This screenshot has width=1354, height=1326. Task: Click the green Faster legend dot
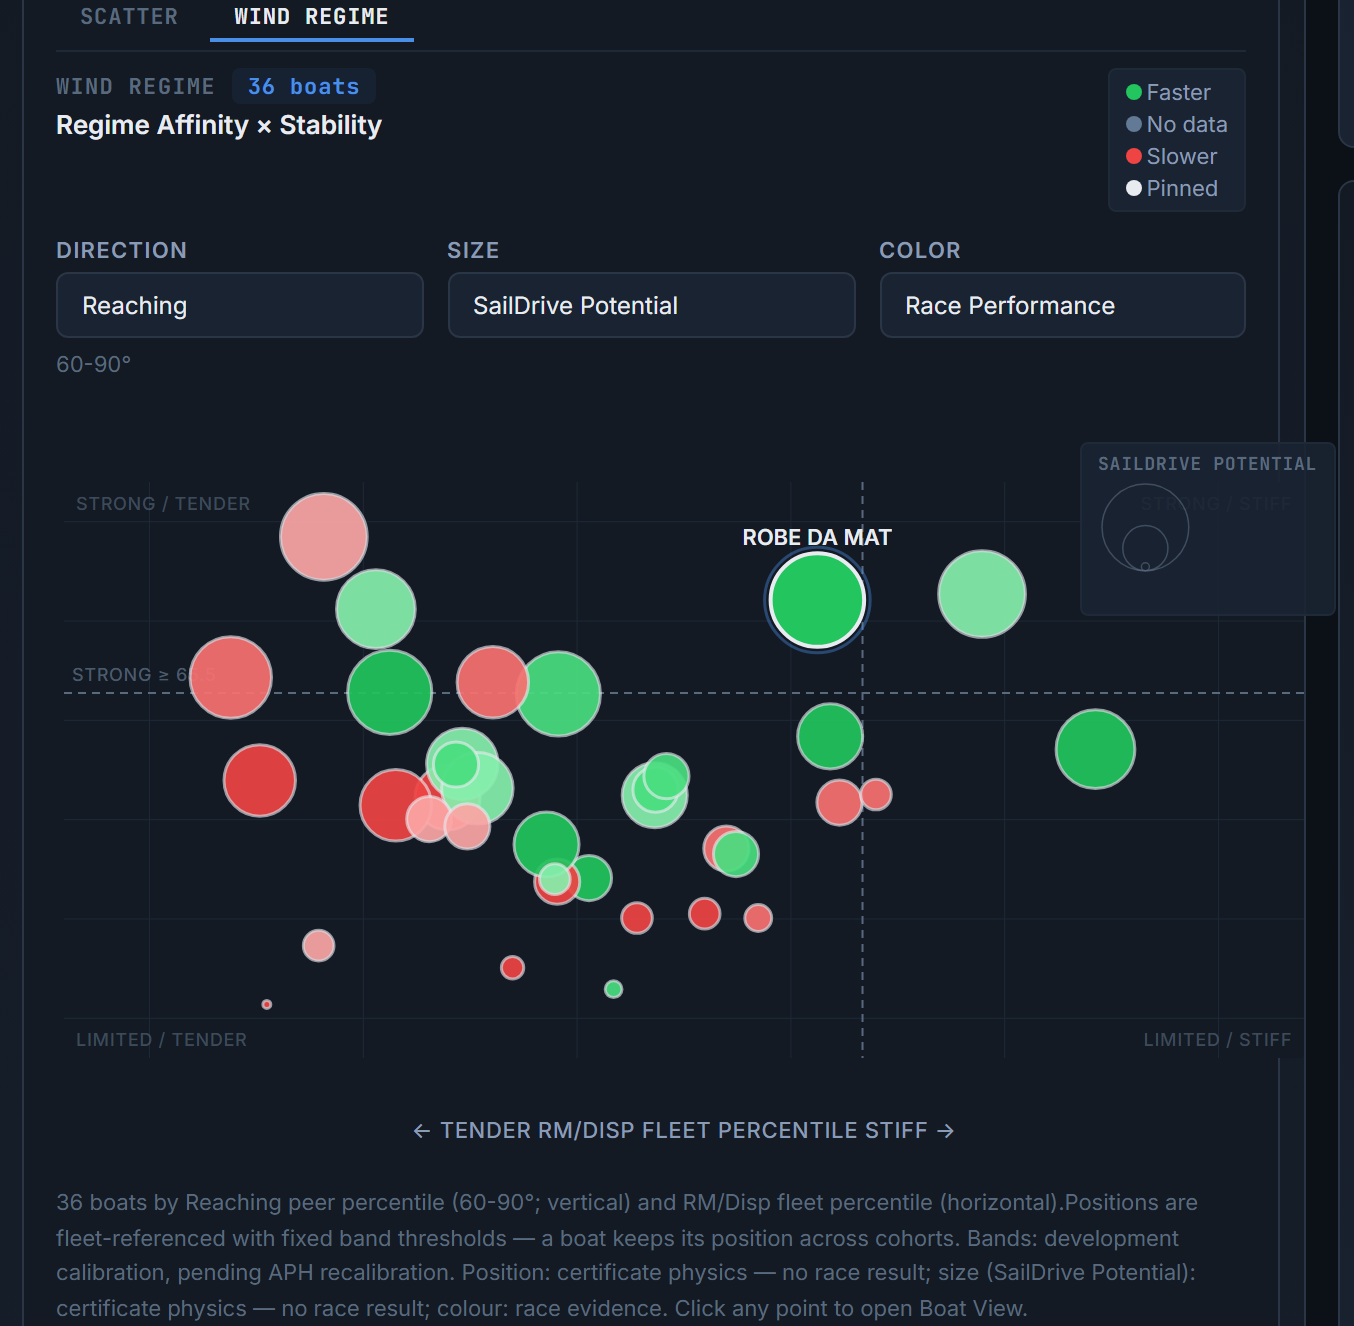pos(1134,92)
